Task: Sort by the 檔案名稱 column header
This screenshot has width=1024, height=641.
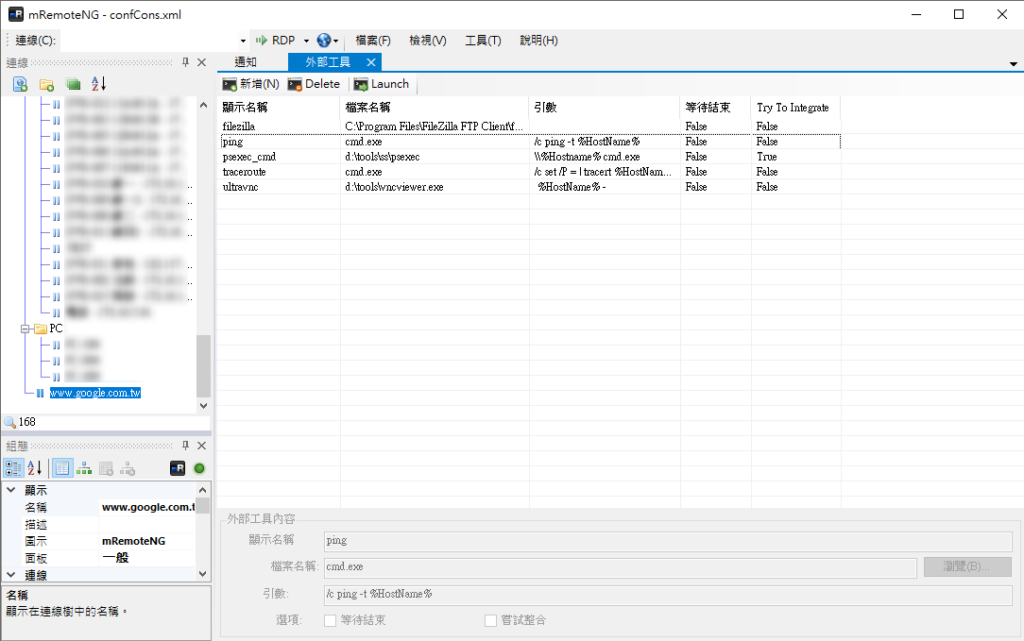Action: [434, 107]
